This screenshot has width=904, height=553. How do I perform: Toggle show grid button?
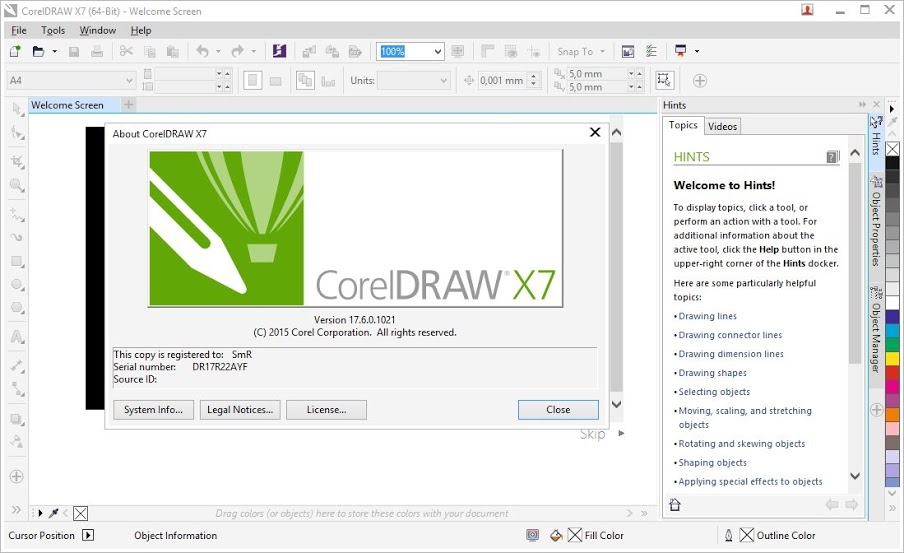pos(511,51)
